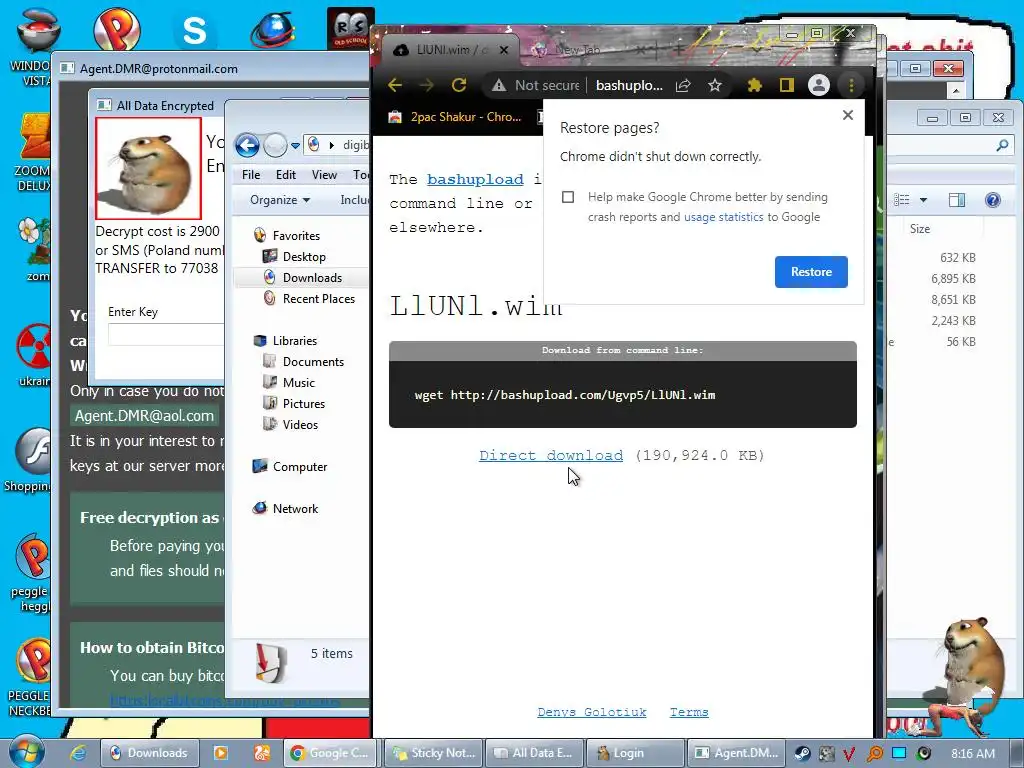Click hamster image in All Data Encrypted window

click(x=148, y=168)
